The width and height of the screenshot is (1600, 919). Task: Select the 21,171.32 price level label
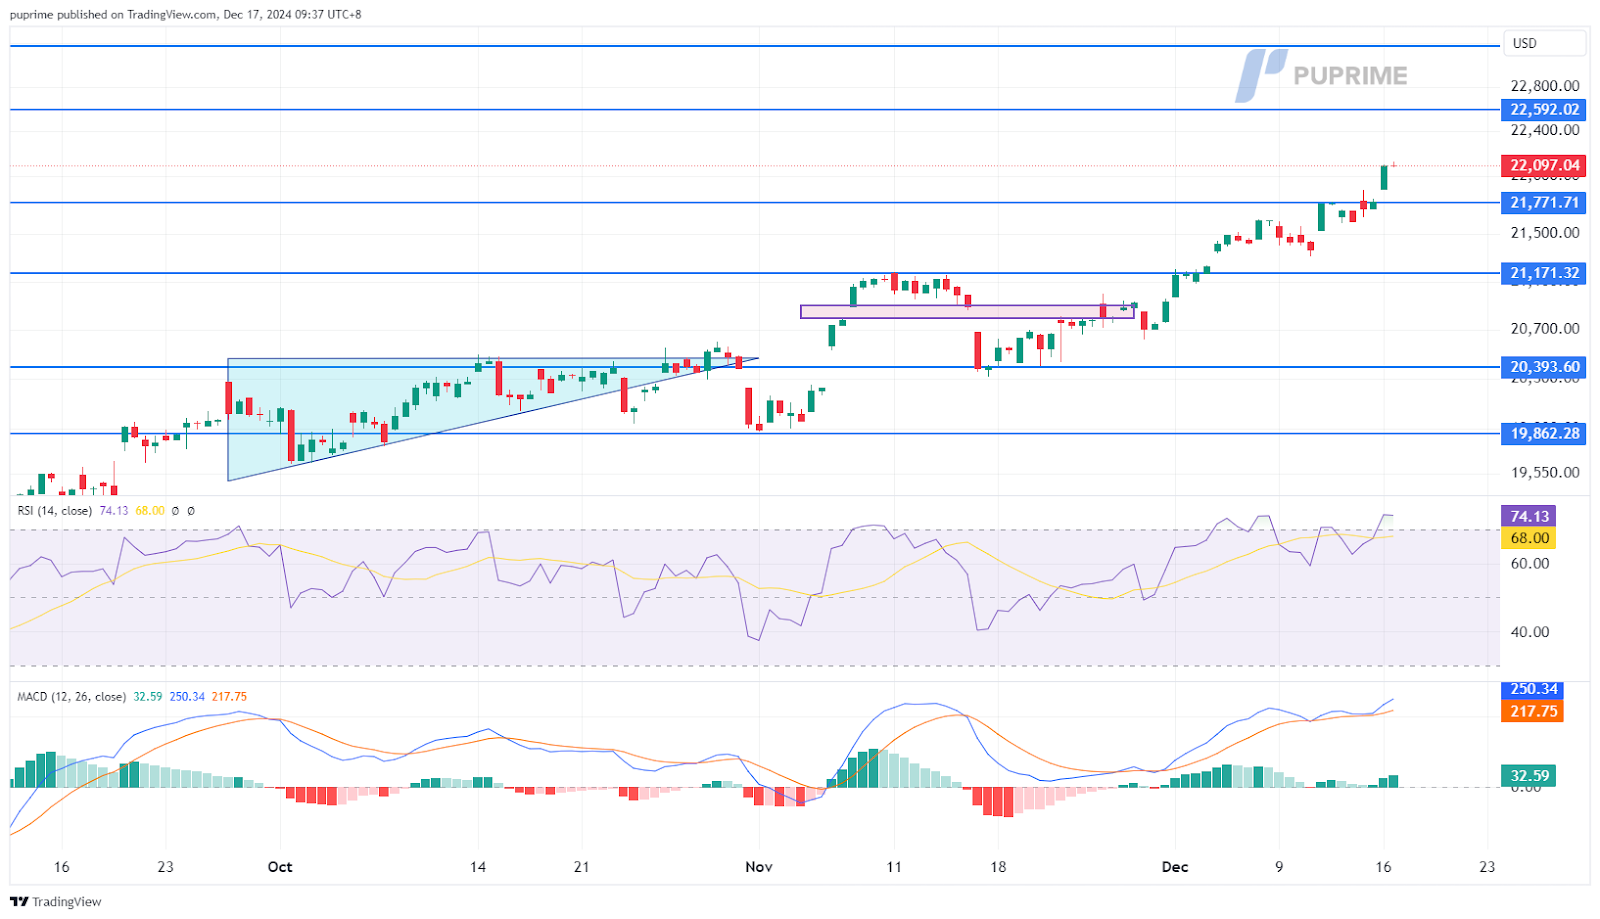point(1544,273)
